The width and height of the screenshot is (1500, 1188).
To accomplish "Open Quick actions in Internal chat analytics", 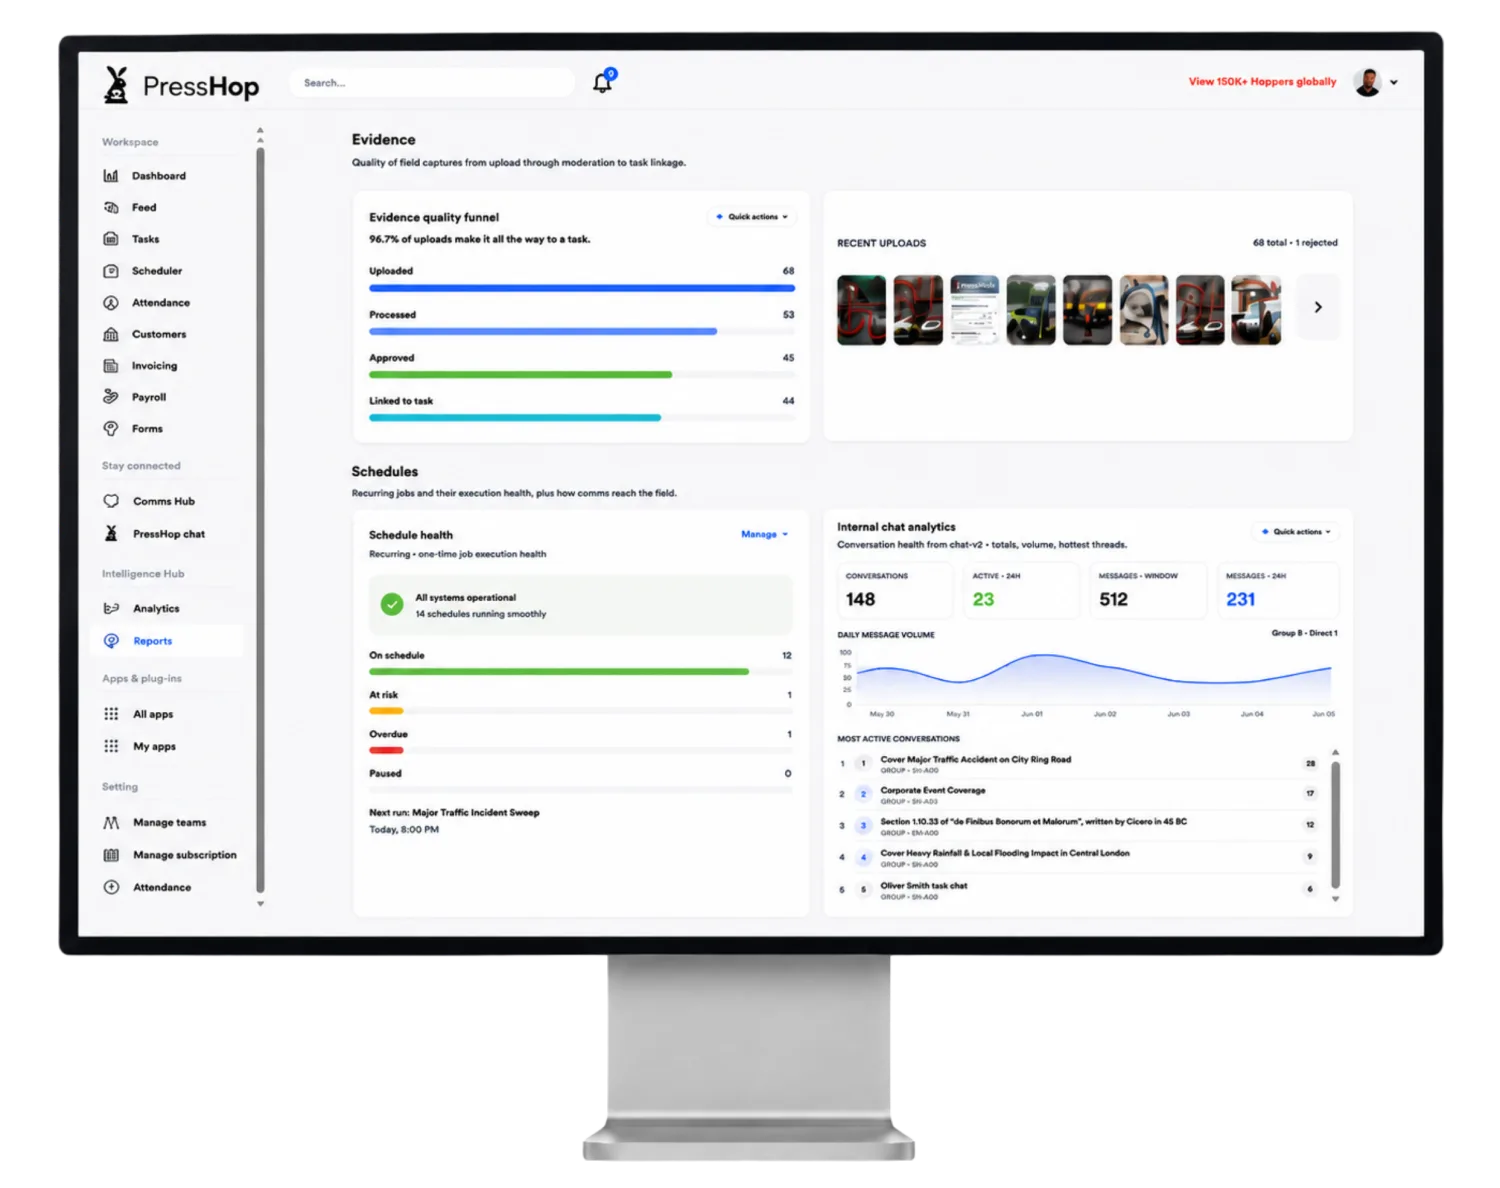I will 1297,532.
